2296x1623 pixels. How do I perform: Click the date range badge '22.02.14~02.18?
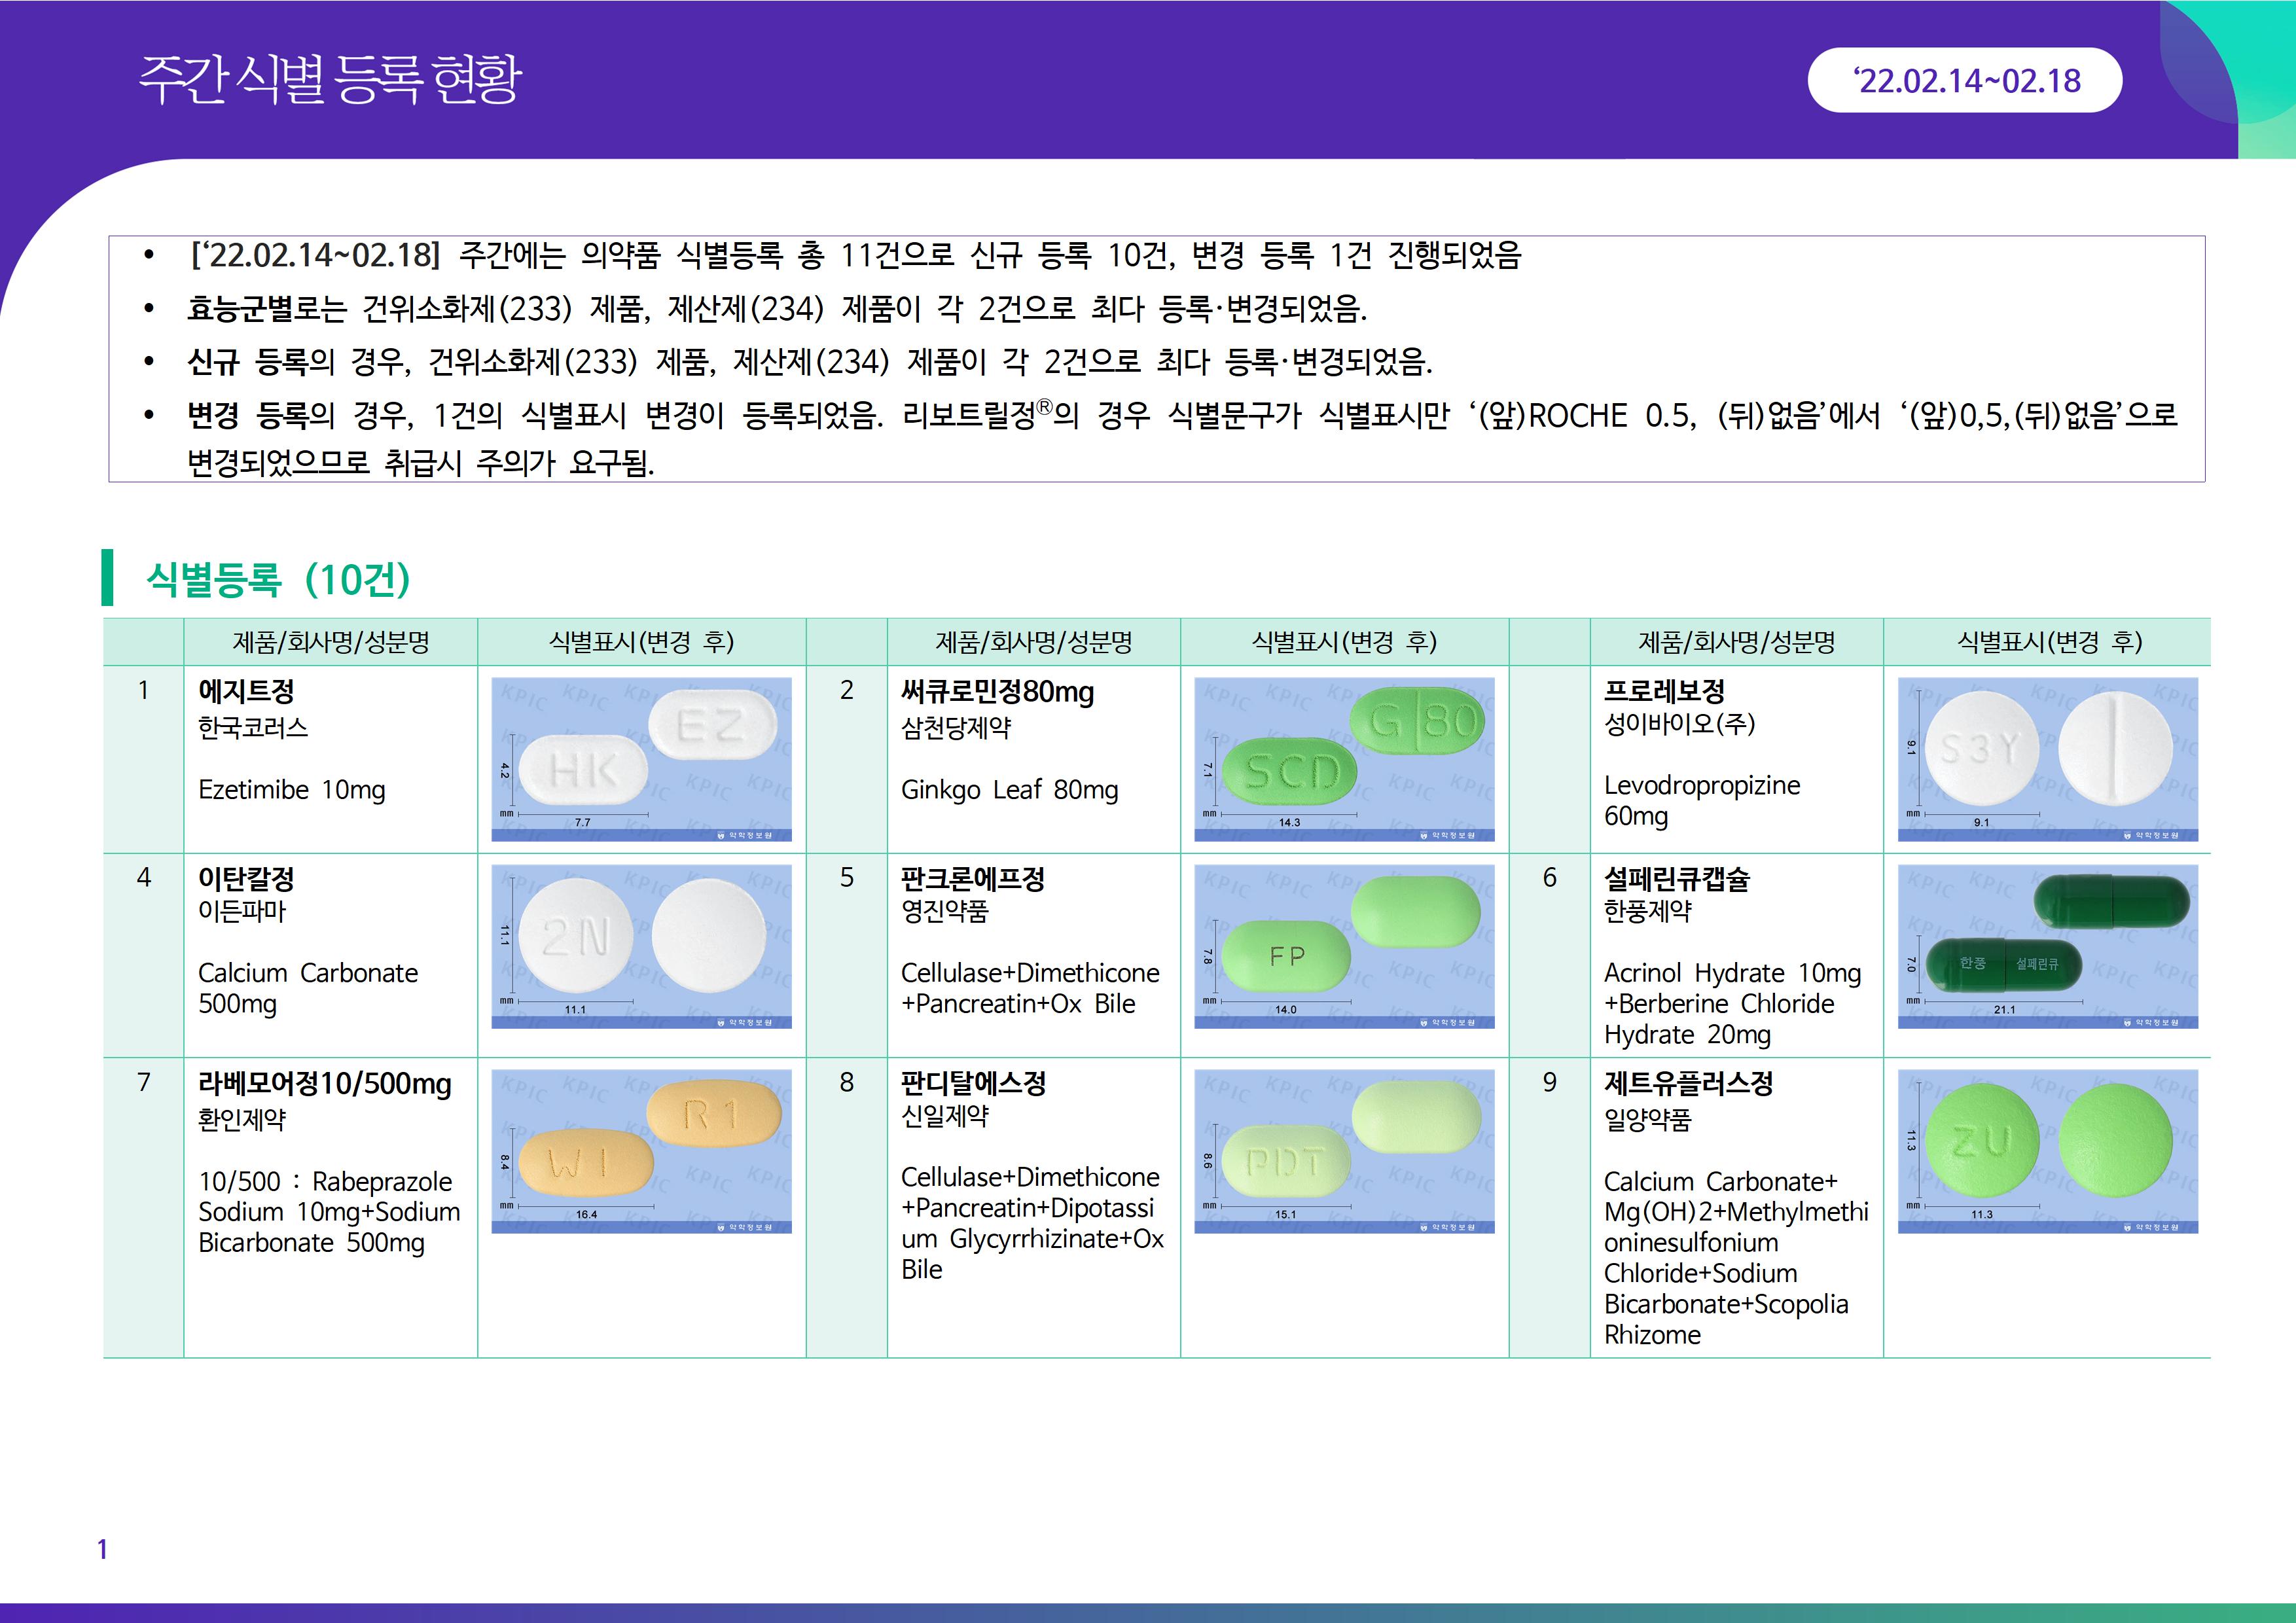(x=1964, y=80)
